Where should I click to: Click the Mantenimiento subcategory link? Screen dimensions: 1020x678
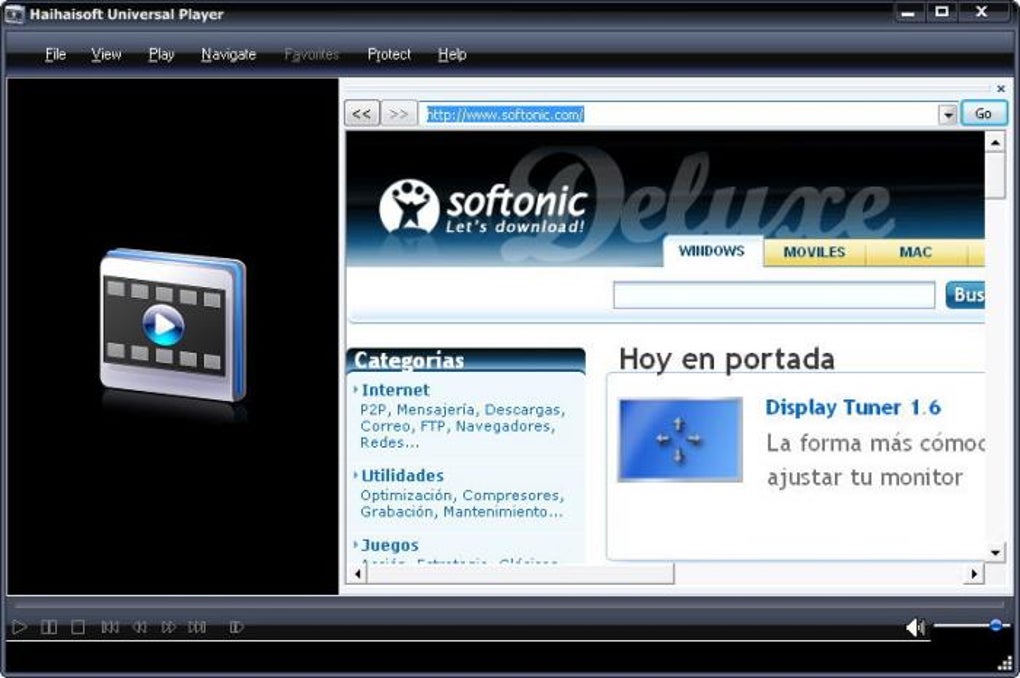[503, 512]
